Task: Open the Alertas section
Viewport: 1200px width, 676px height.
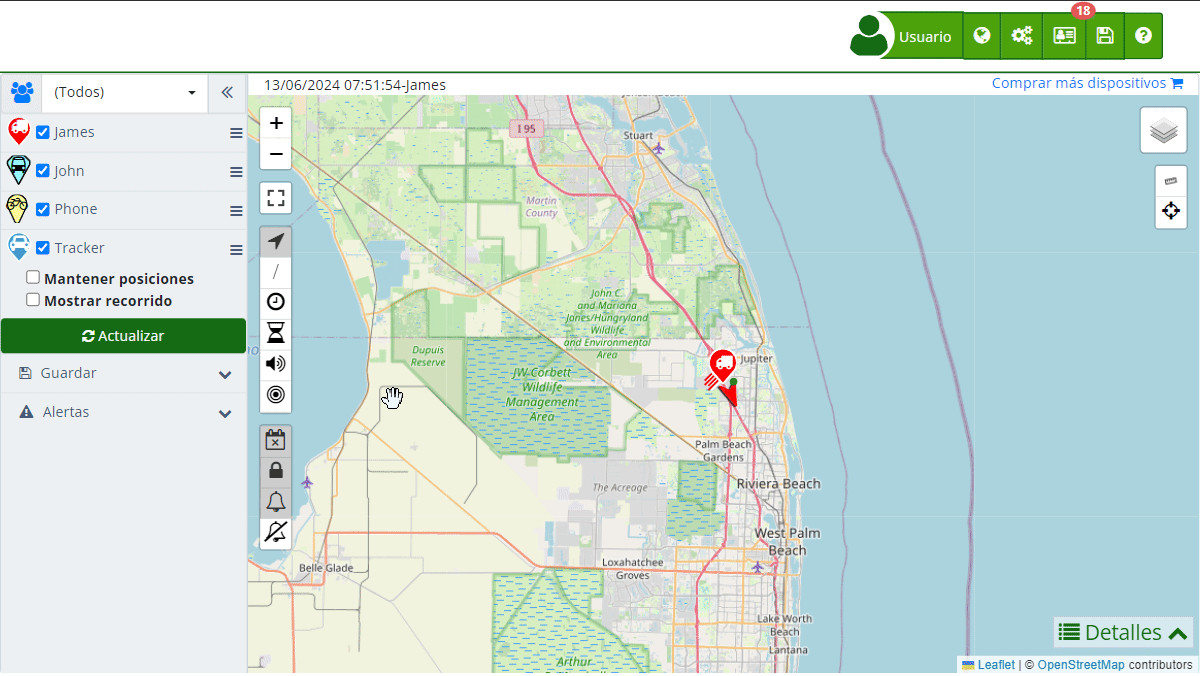Action: 123,412
